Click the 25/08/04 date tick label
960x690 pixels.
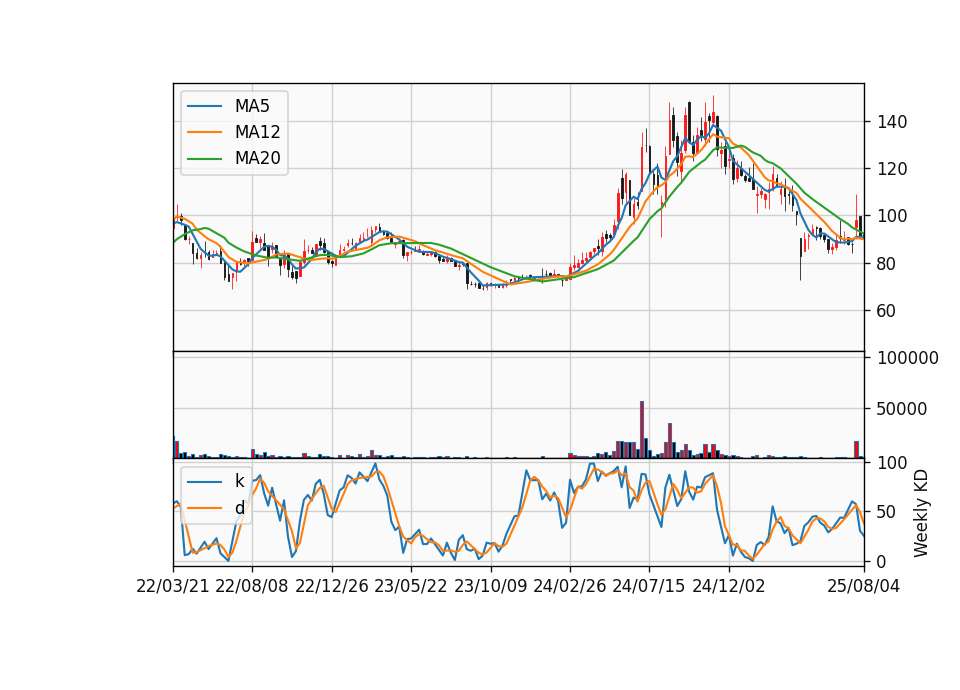click(x=864, y=586)
